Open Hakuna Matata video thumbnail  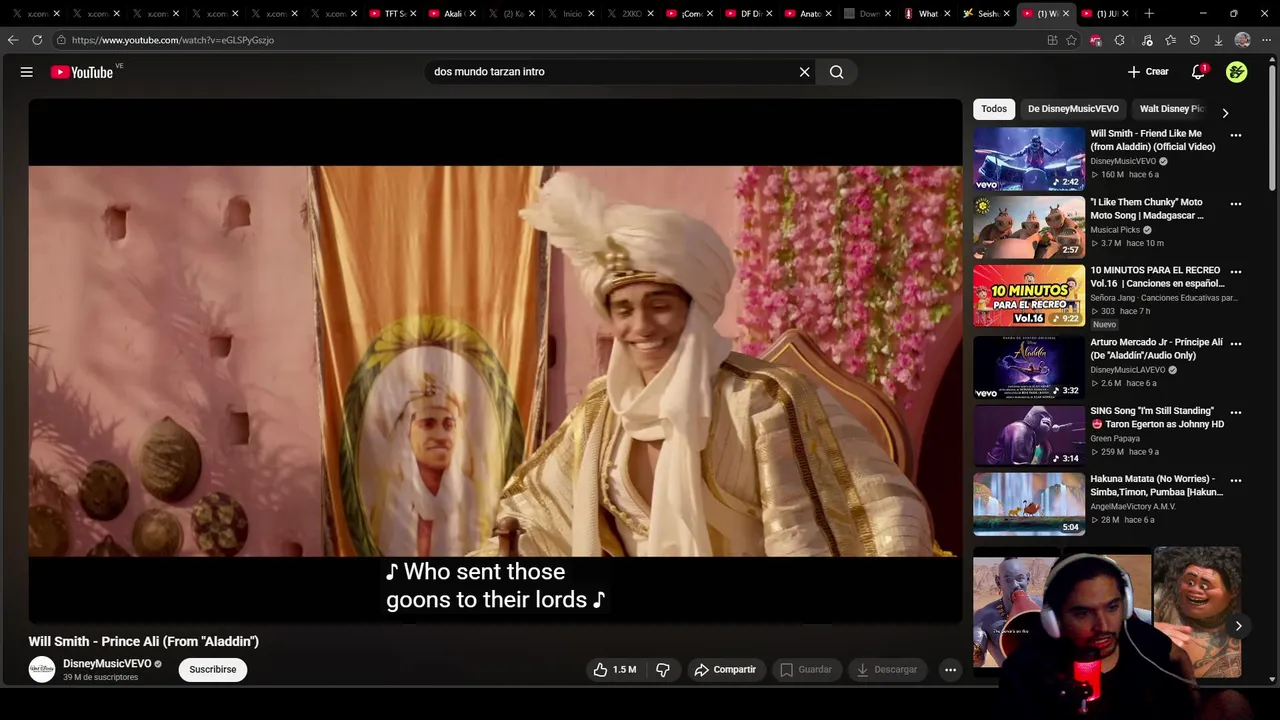pos(1029,505)
